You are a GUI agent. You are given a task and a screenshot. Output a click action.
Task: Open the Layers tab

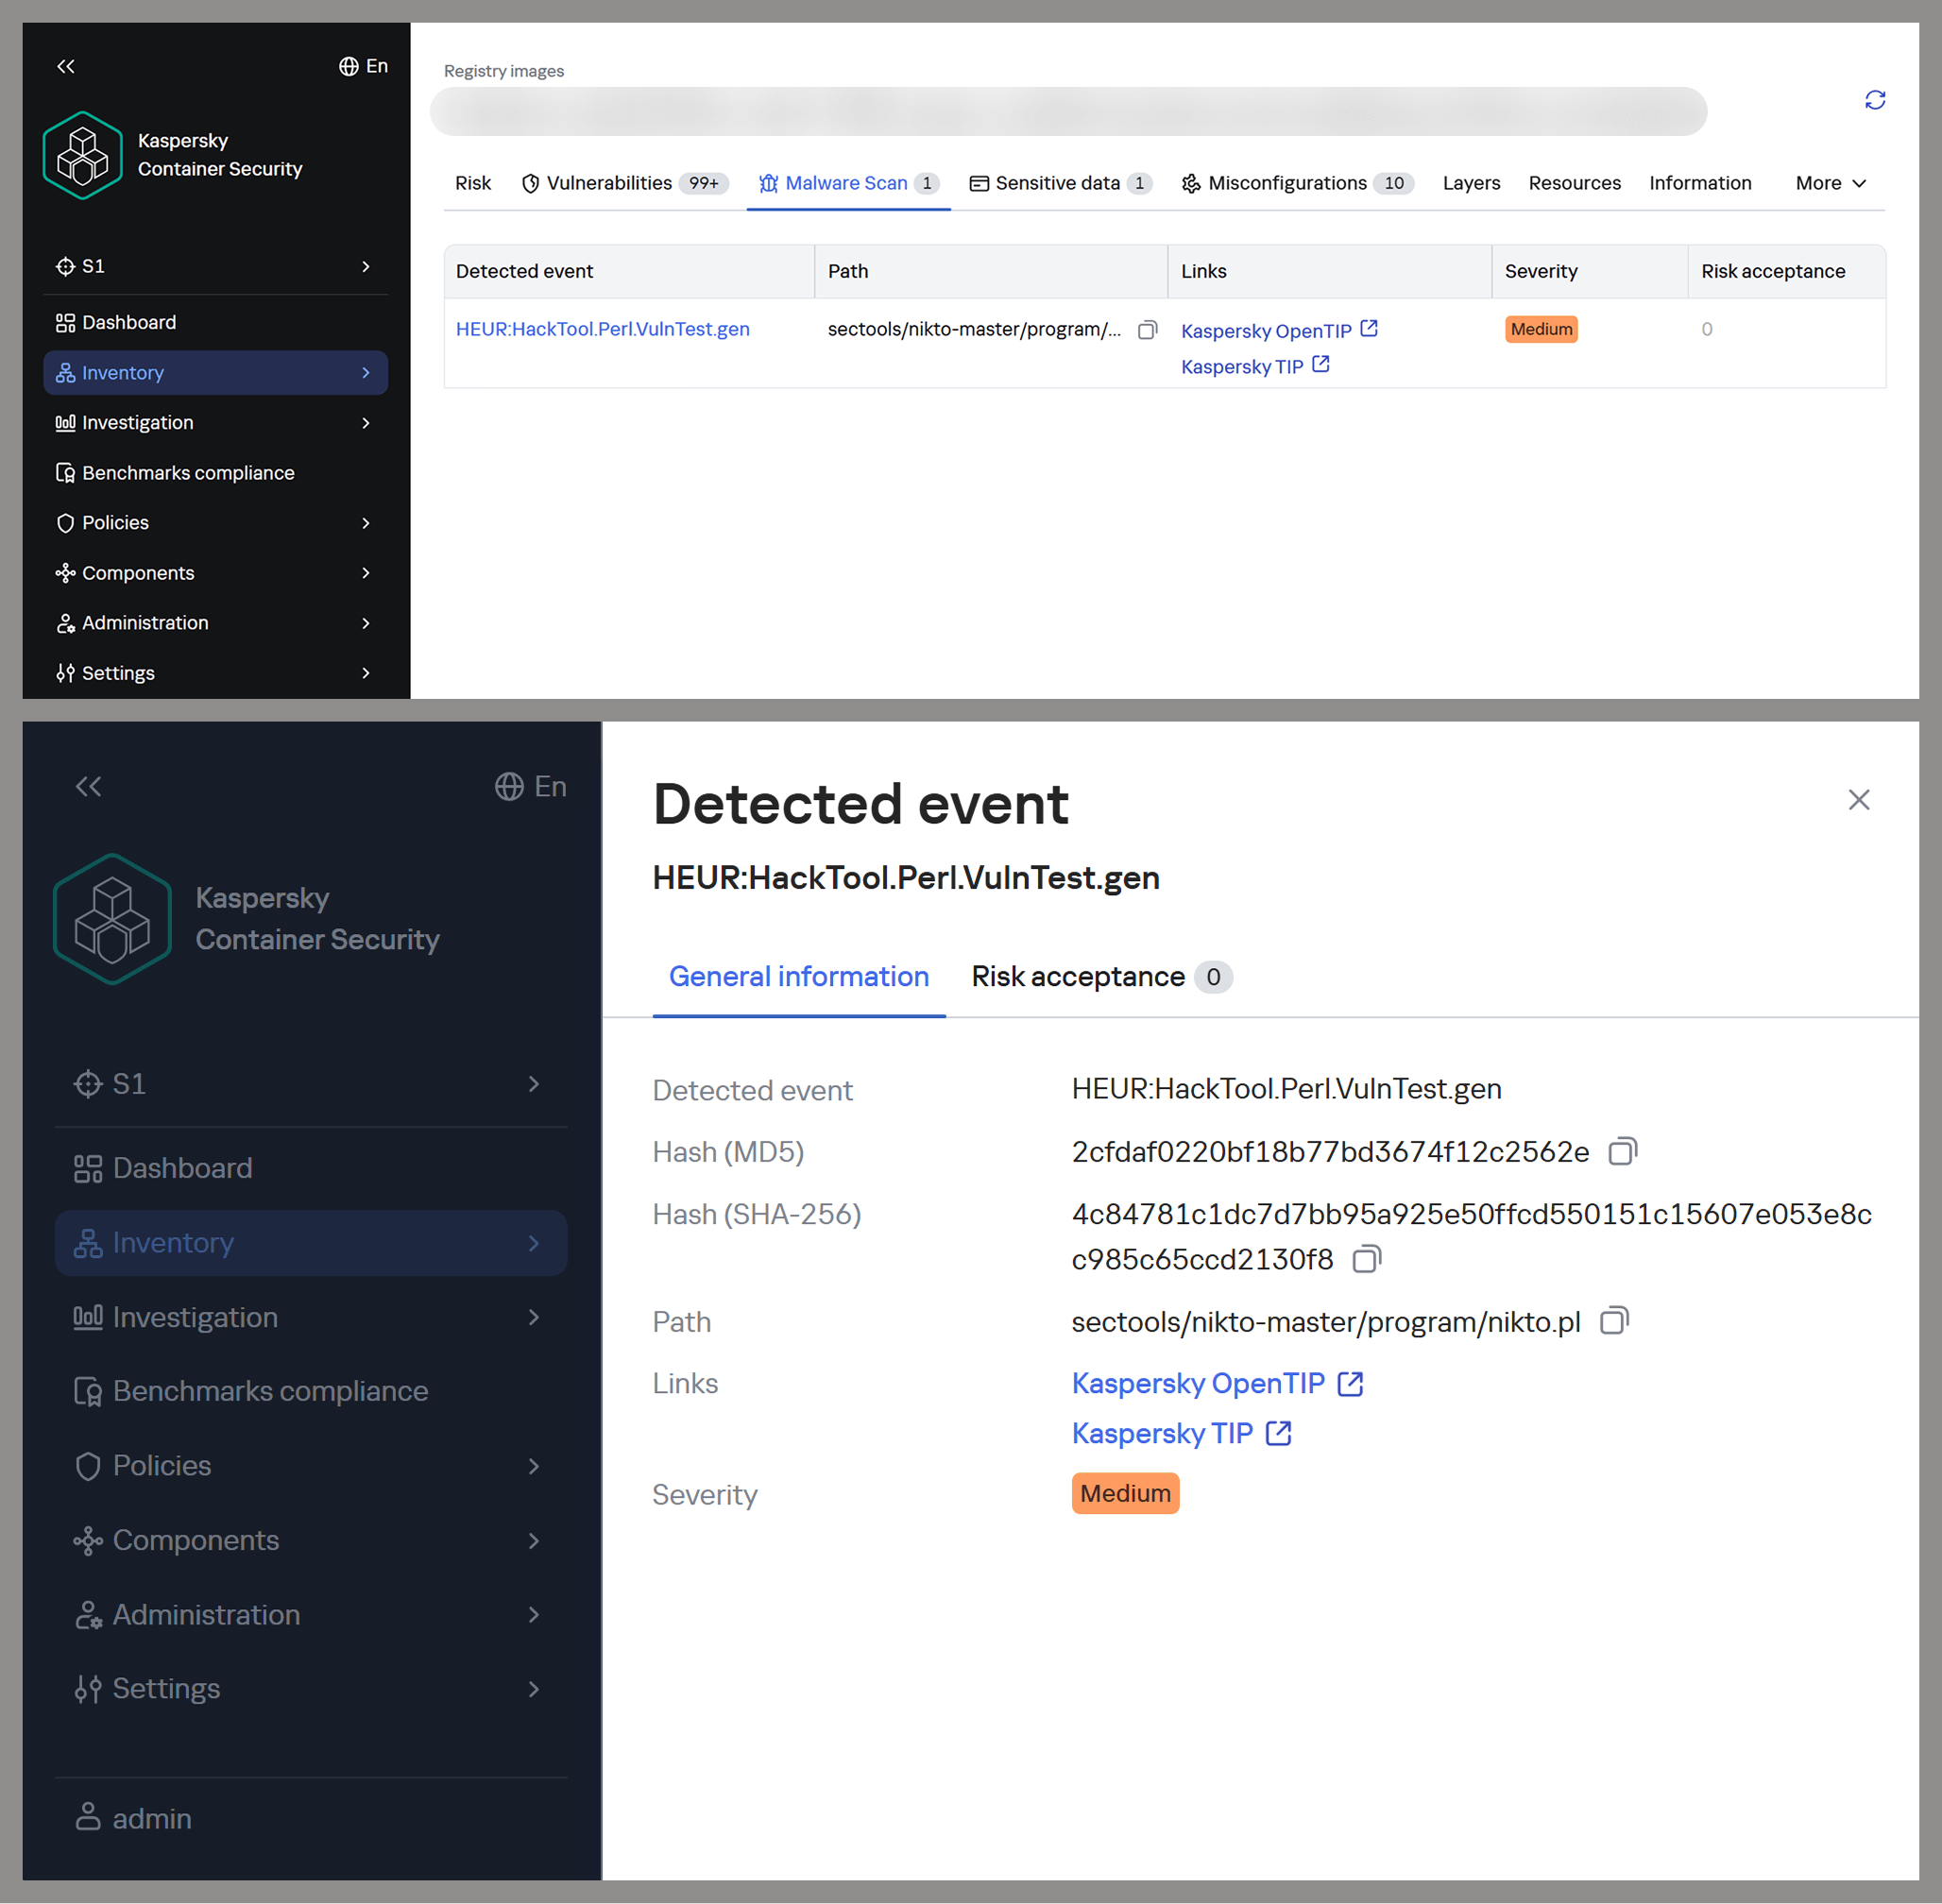click(1471, 183)
